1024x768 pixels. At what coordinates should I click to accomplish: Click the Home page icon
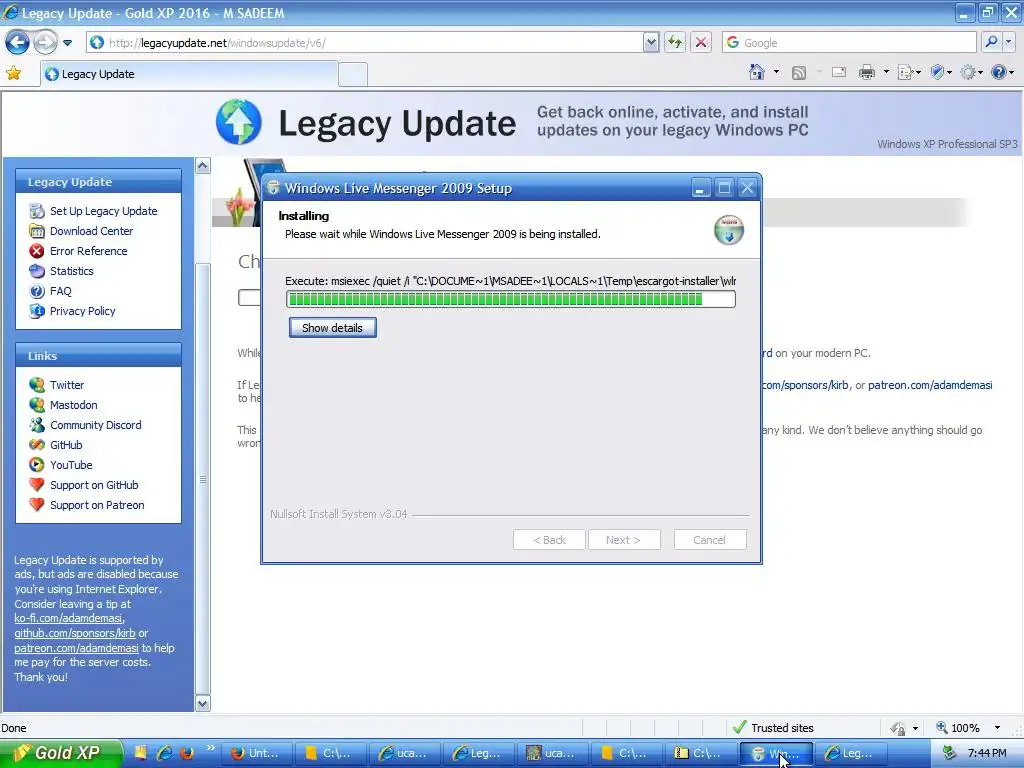click(757, 72)
